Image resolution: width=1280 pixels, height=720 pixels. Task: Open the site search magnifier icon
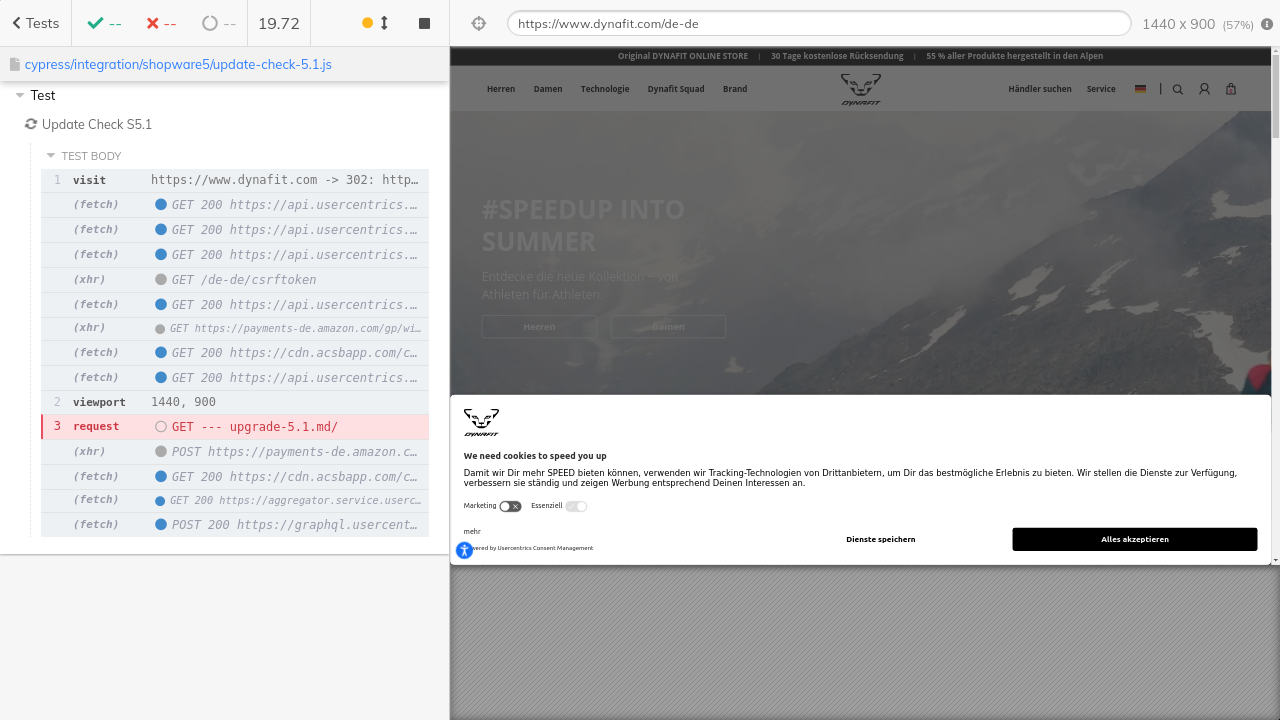pyautogui.click(x=1178, y=89)
